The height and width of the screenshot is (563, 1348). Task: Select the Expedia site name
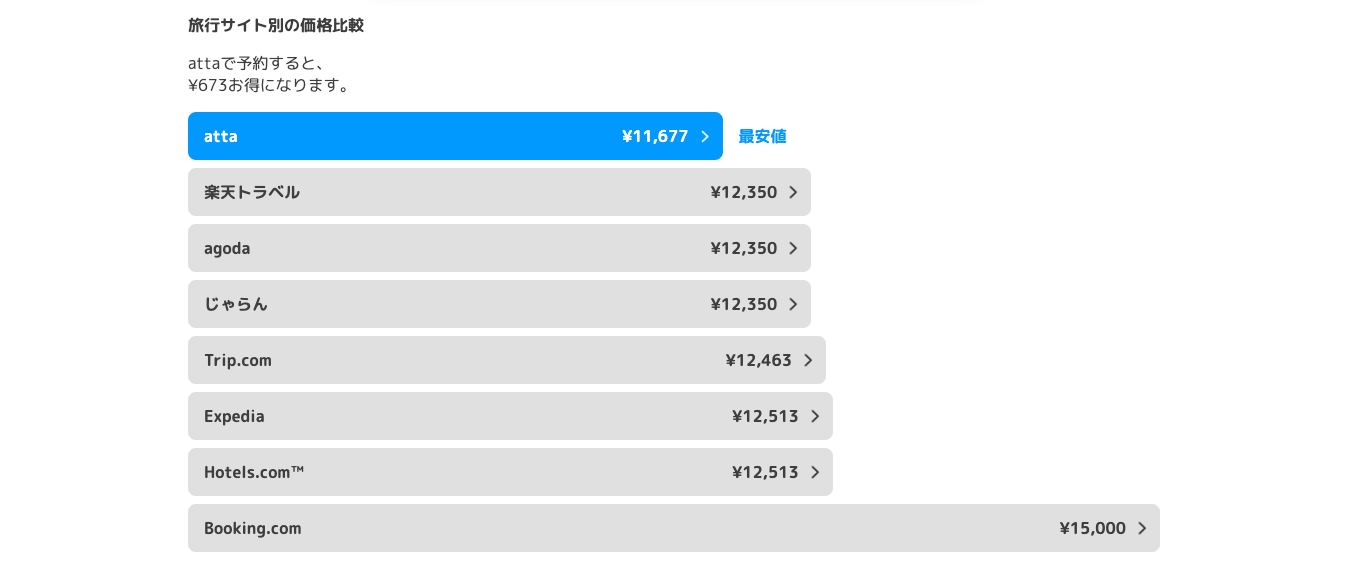234,416
